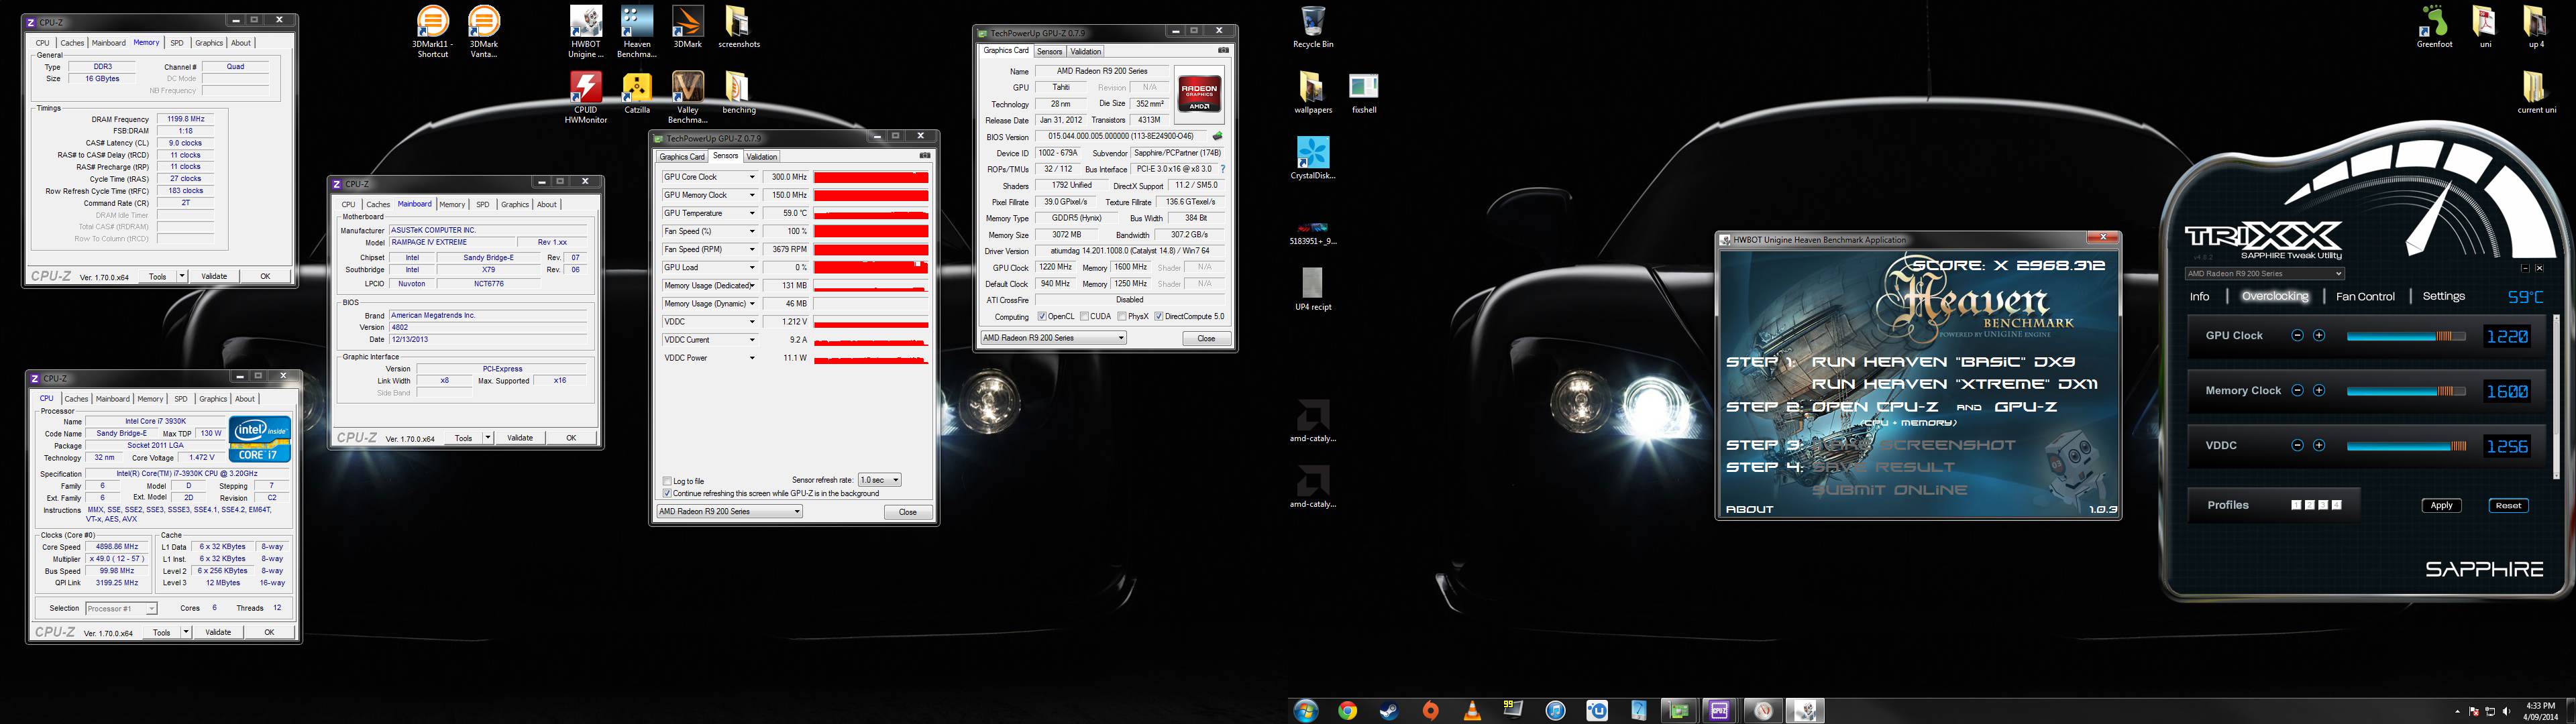Image resolution: width=2576 pixels, height=724 pixels.
Task: Open the Info tab in TRIXX
Action: pos(2199,297)
